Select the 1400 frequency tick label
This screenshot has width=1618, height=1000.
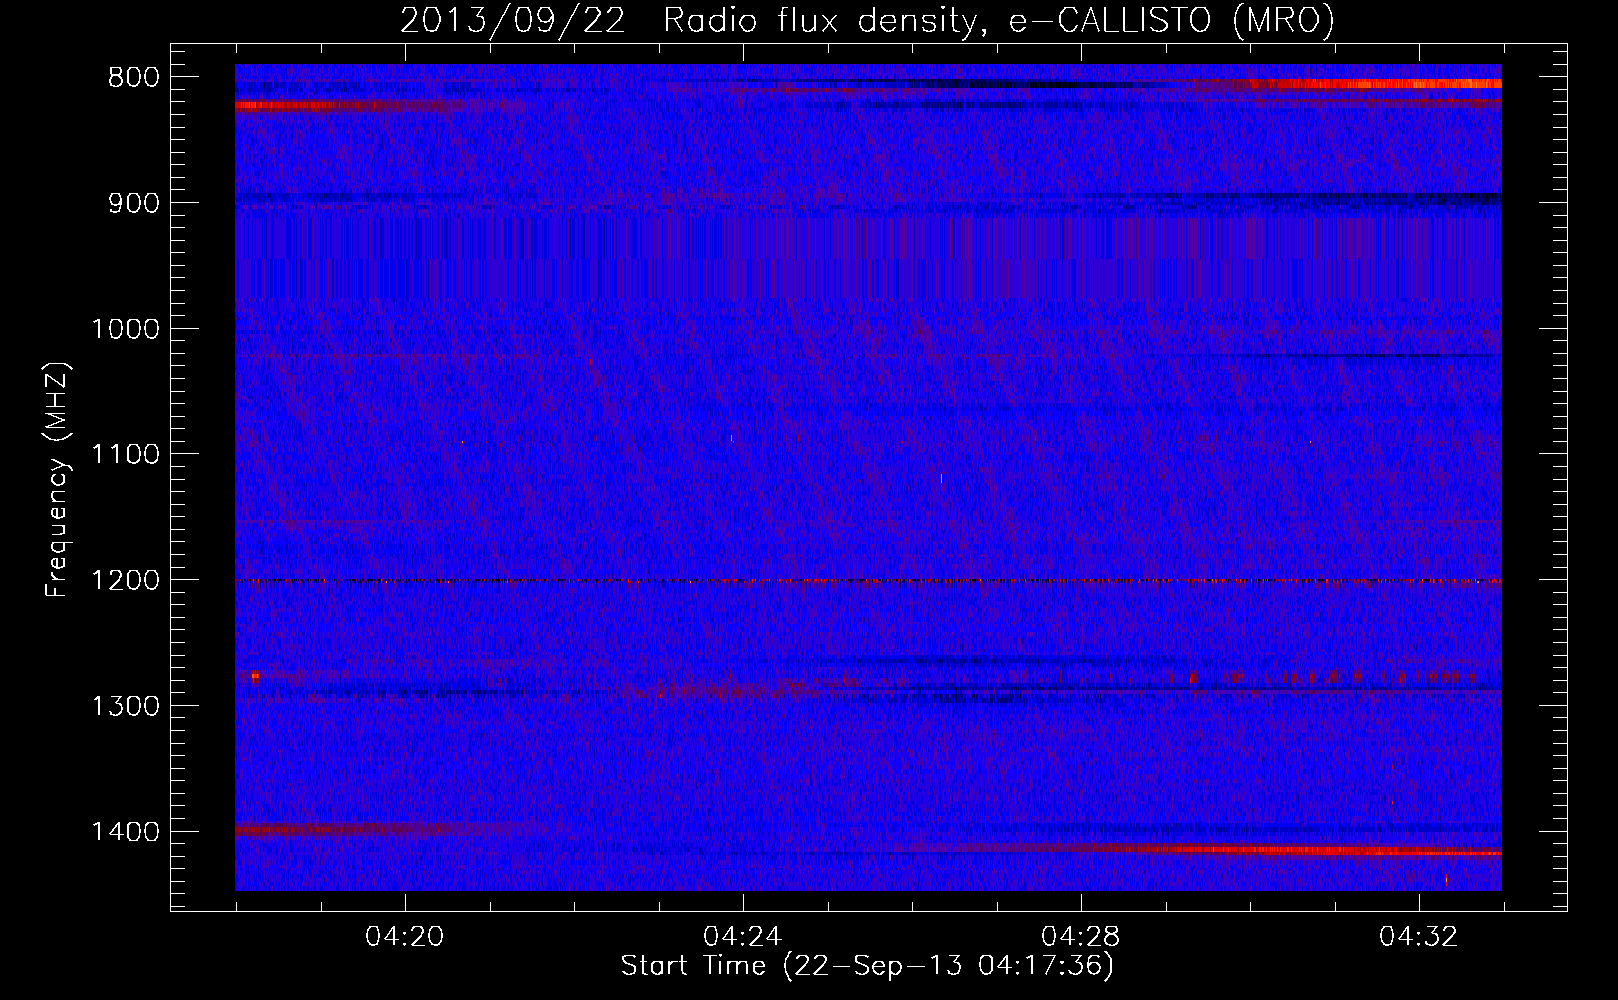(x=125, y=832)
